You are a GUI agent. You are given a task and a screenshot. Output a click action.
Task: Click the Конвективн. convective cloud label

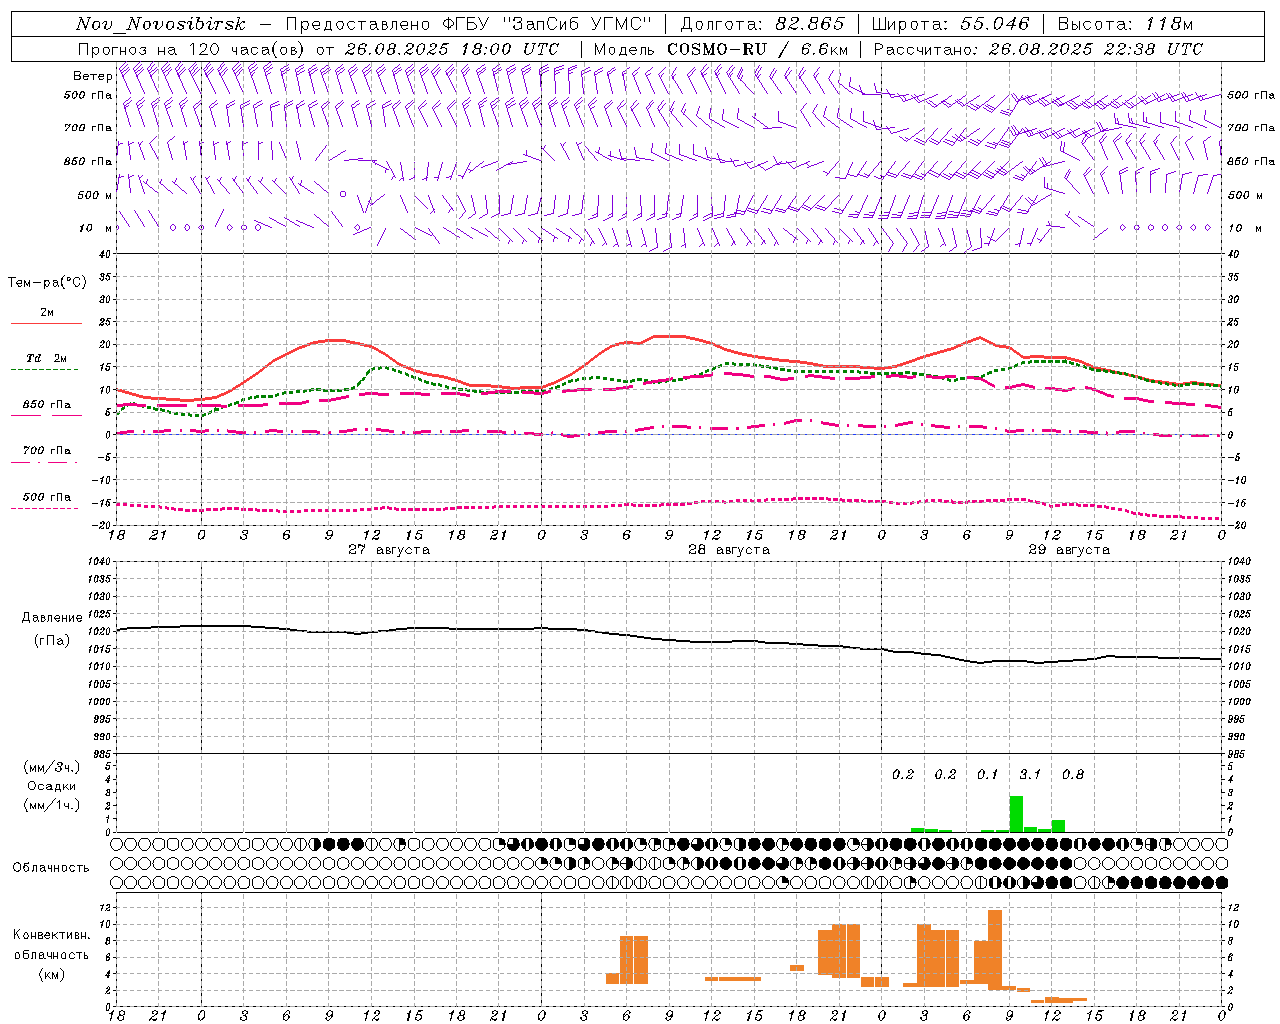[52, 935]
